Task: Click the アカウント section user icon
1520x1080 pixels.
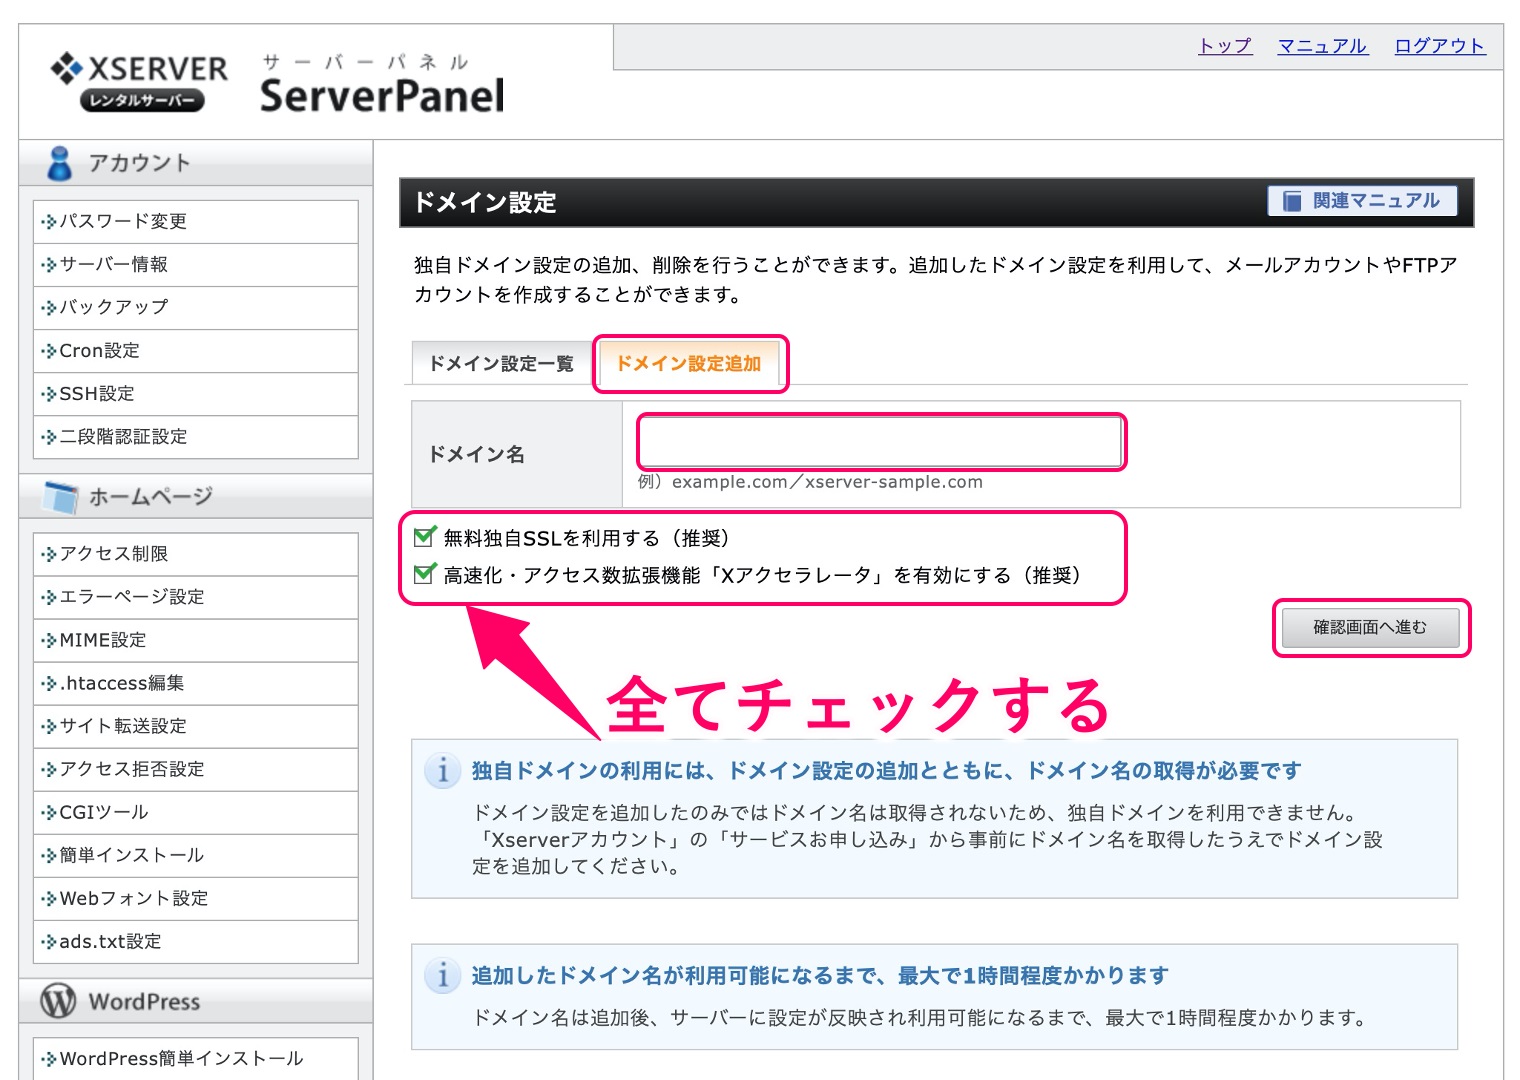Action: coord(59,163)
